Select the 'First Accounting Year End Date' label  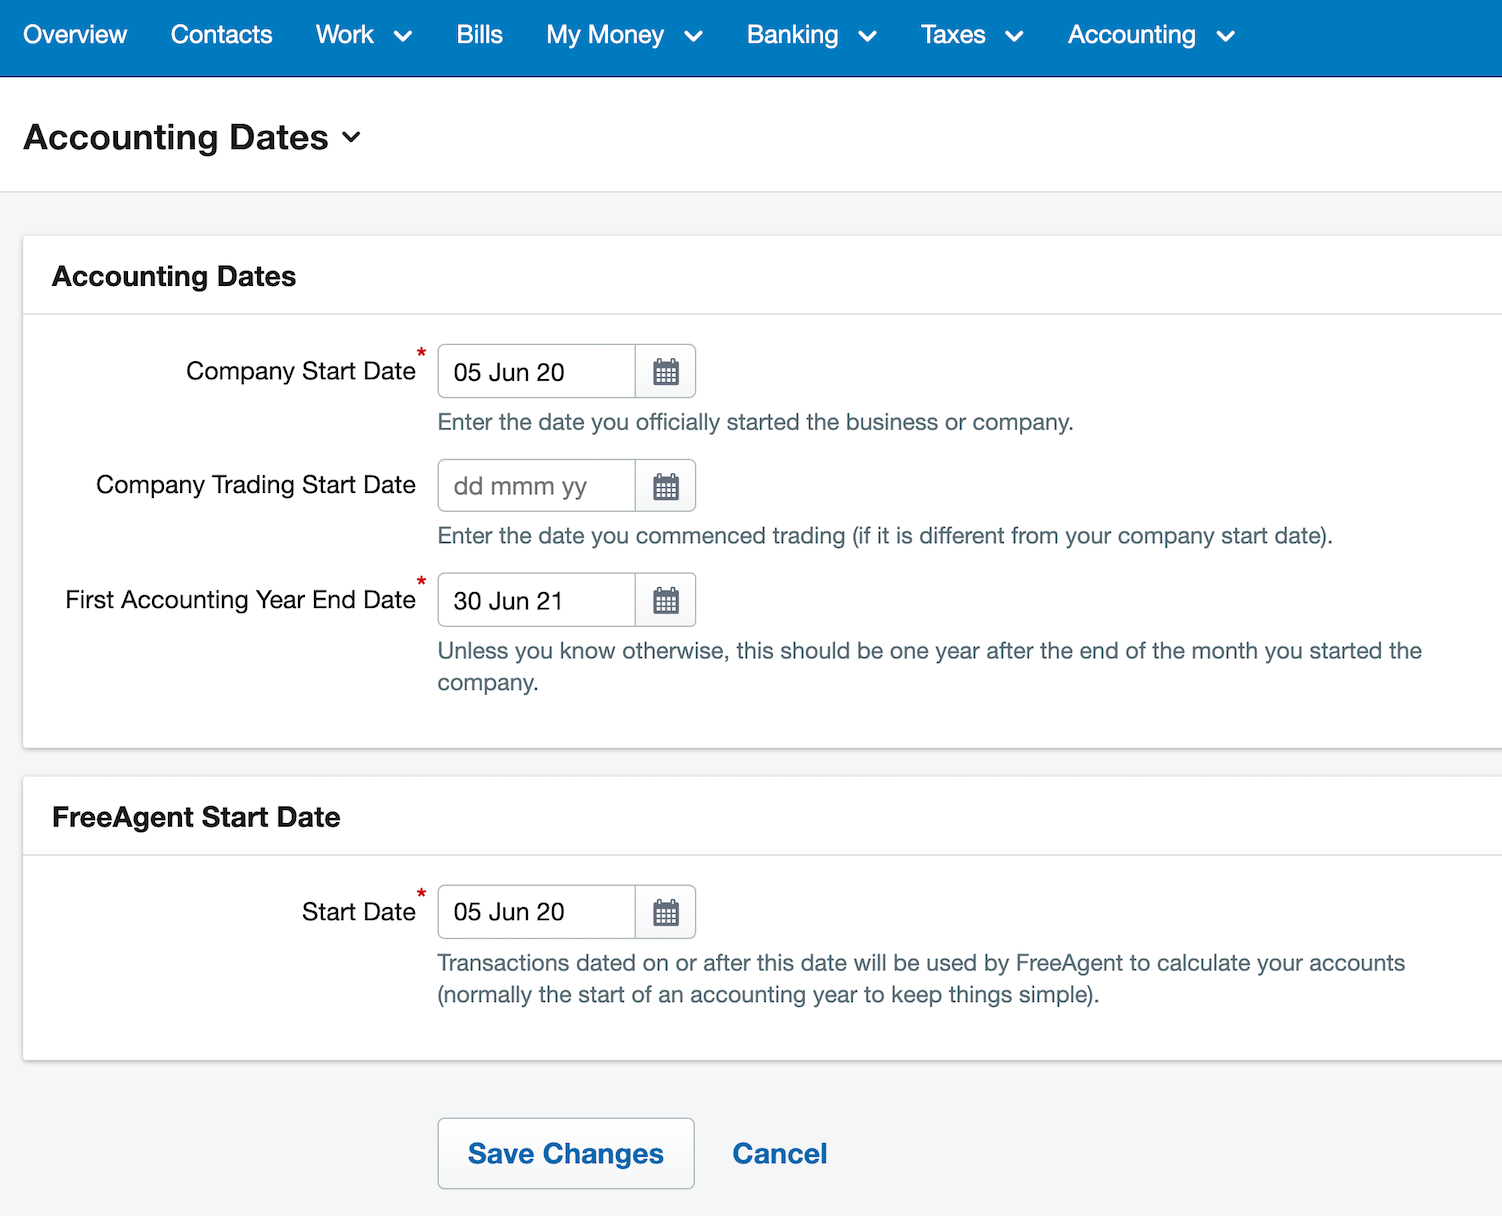click(241, 599)
